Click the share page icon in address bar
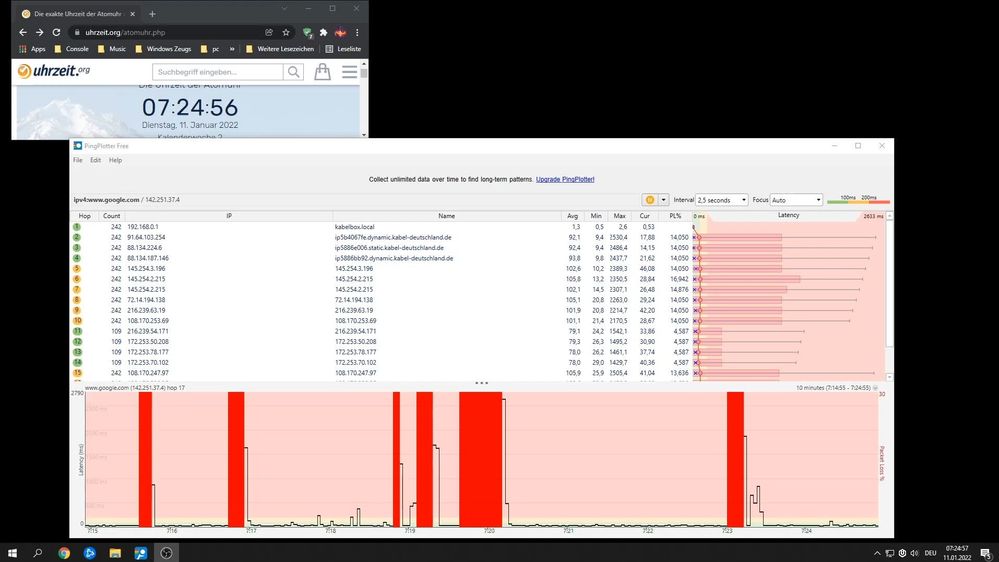The width and height of the screenshot is (999, 562). (269, 32)
